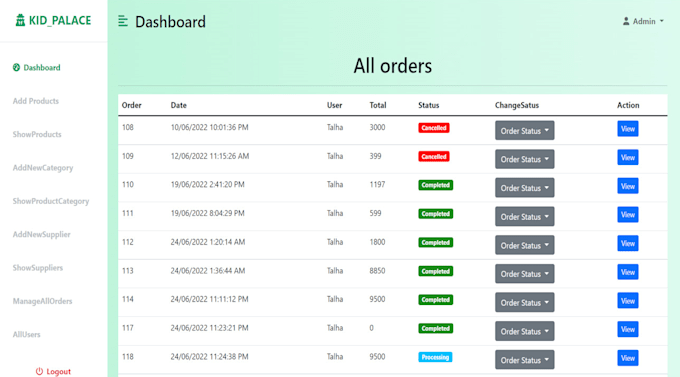680x377 pixels.
Task: Open Order Status dropdown for order 109
Action: pyautogui.click(x=524, y=159)
